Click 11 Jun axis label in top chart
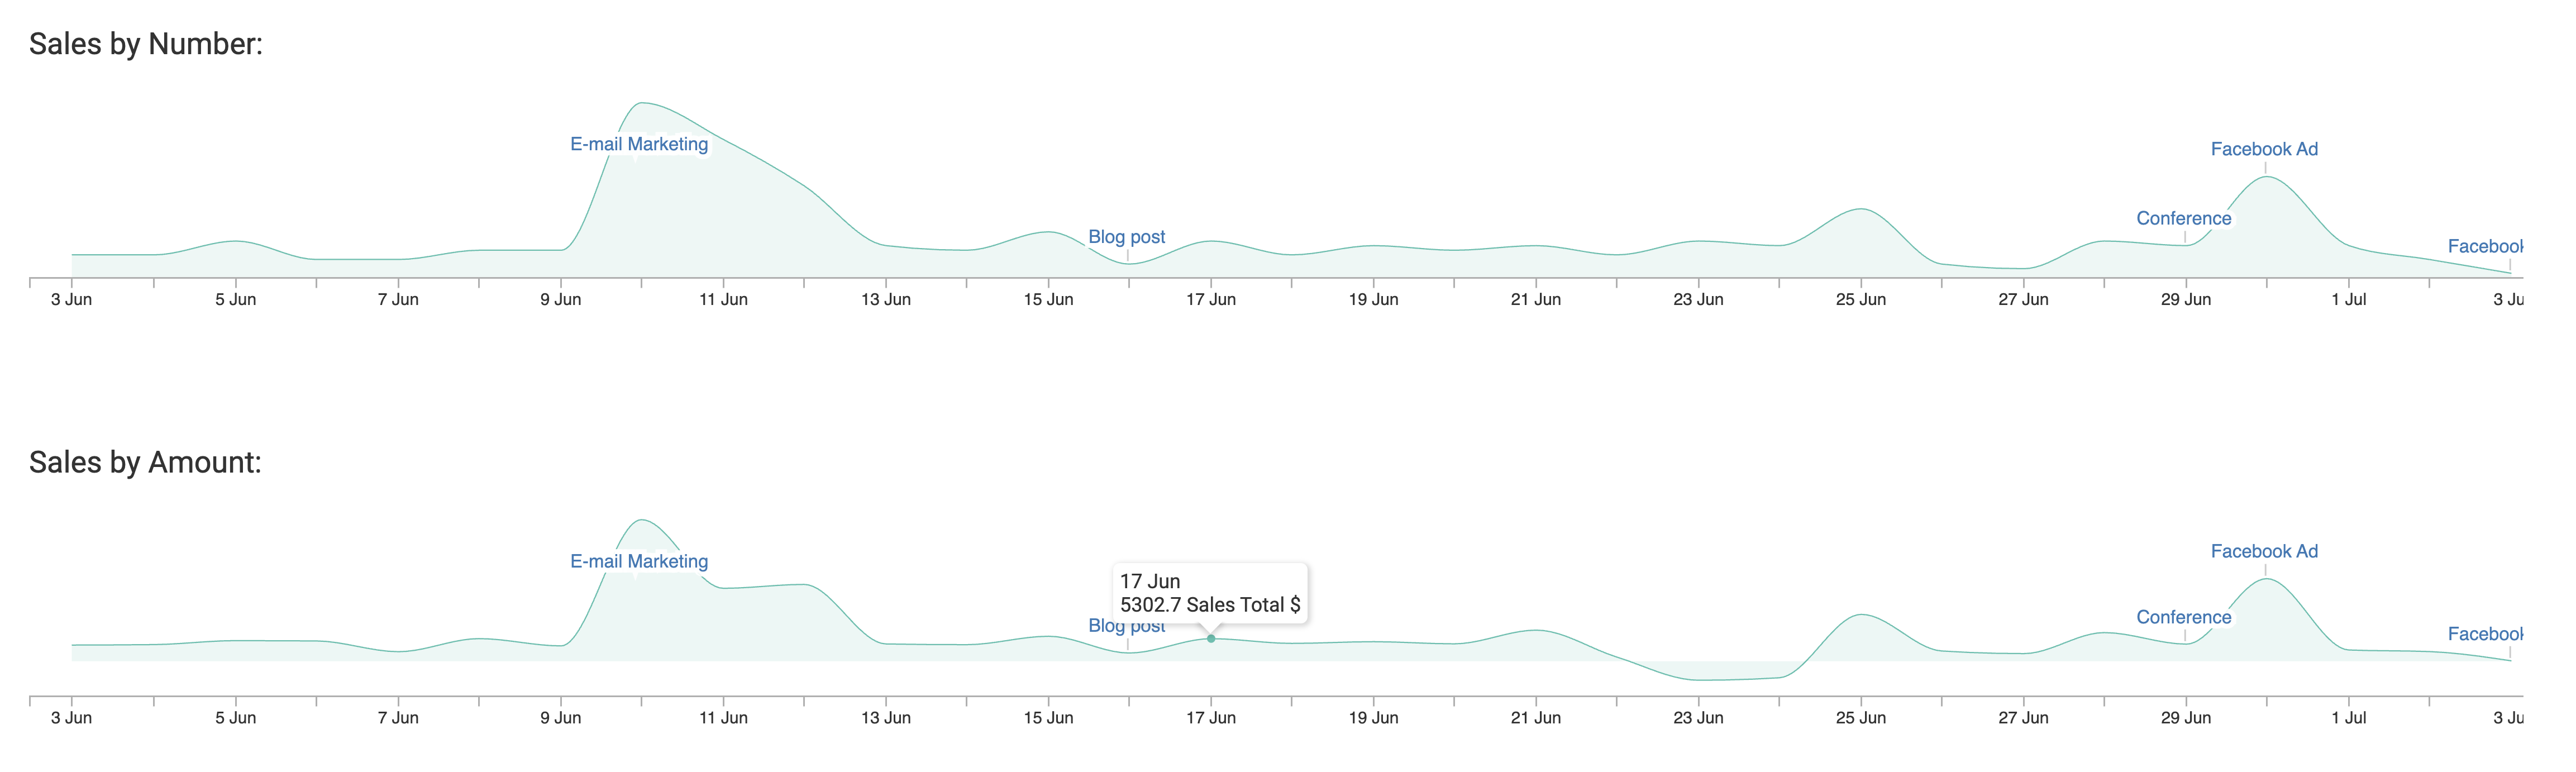Image resolution: width=2576 pixels, height=772 pixels. coord(723,299)
